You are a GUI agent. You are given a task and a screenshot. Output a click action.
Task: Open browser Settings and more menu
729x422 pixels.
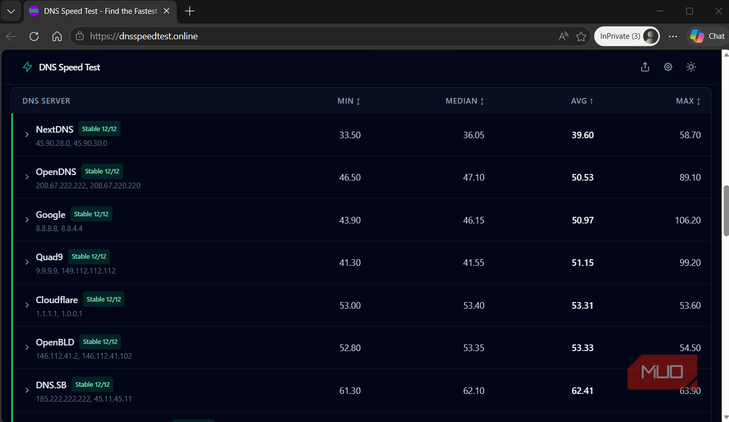pos(673,36)
